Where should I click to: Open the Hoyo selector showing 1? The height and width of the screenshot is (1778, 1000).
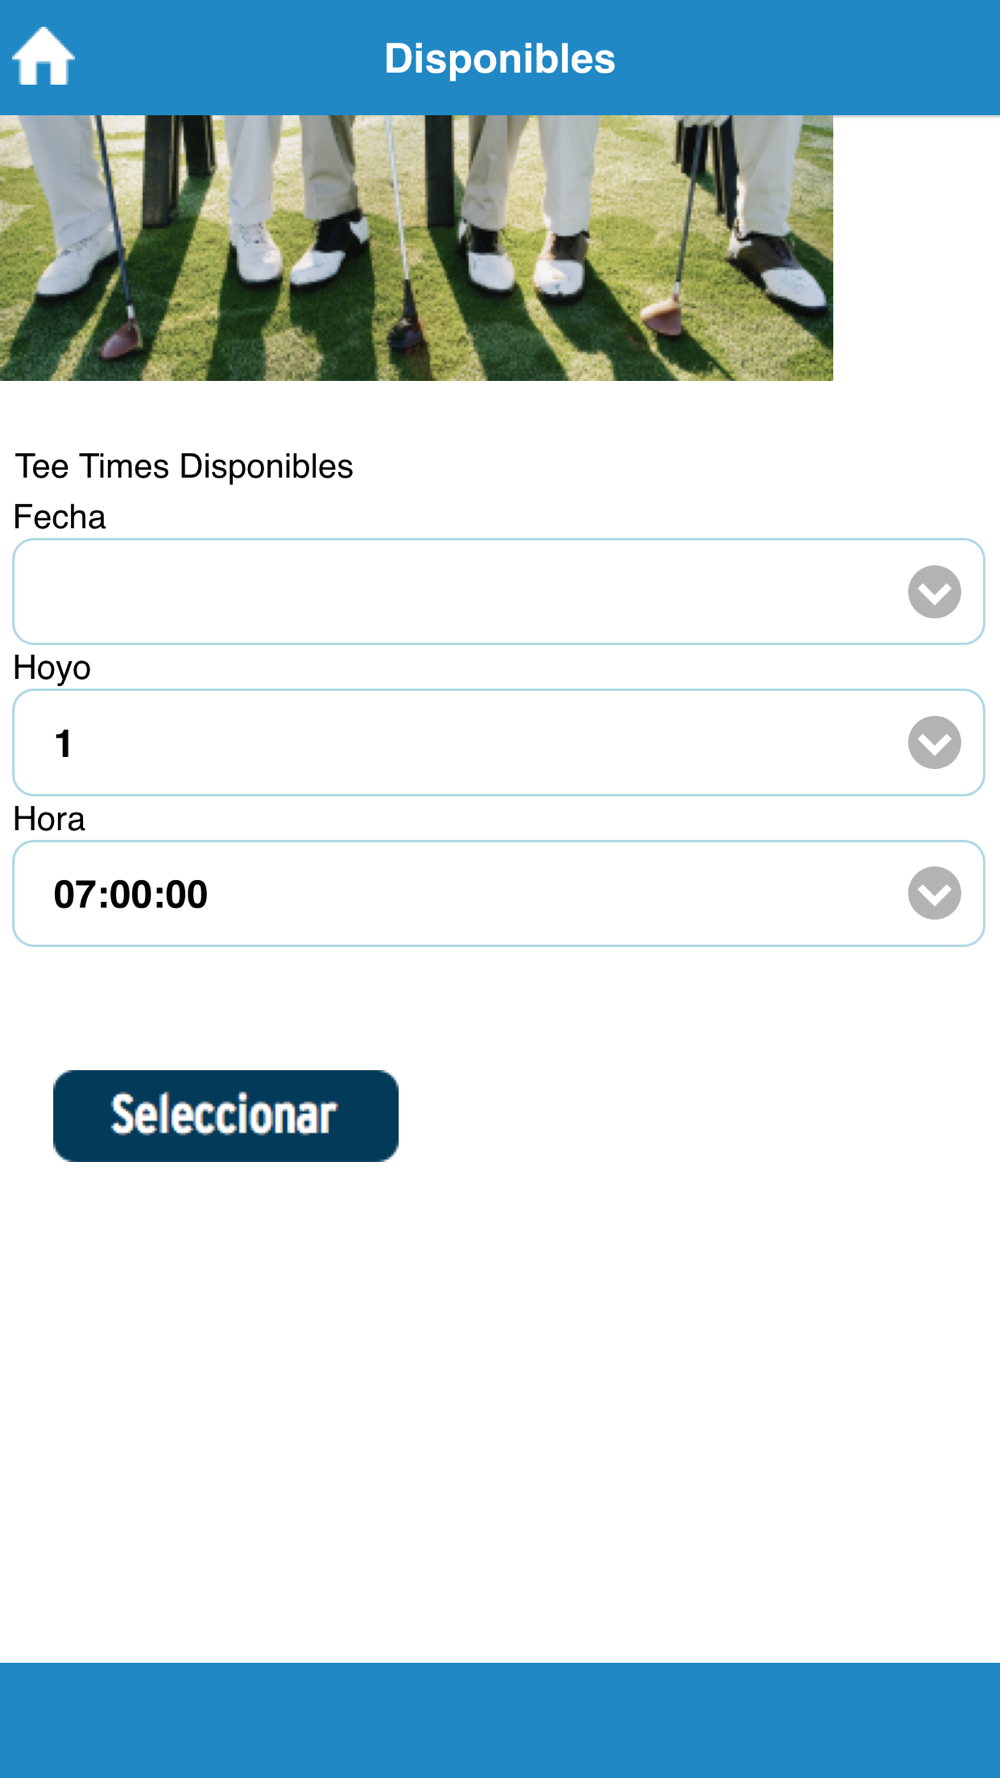tap(498, 743)
